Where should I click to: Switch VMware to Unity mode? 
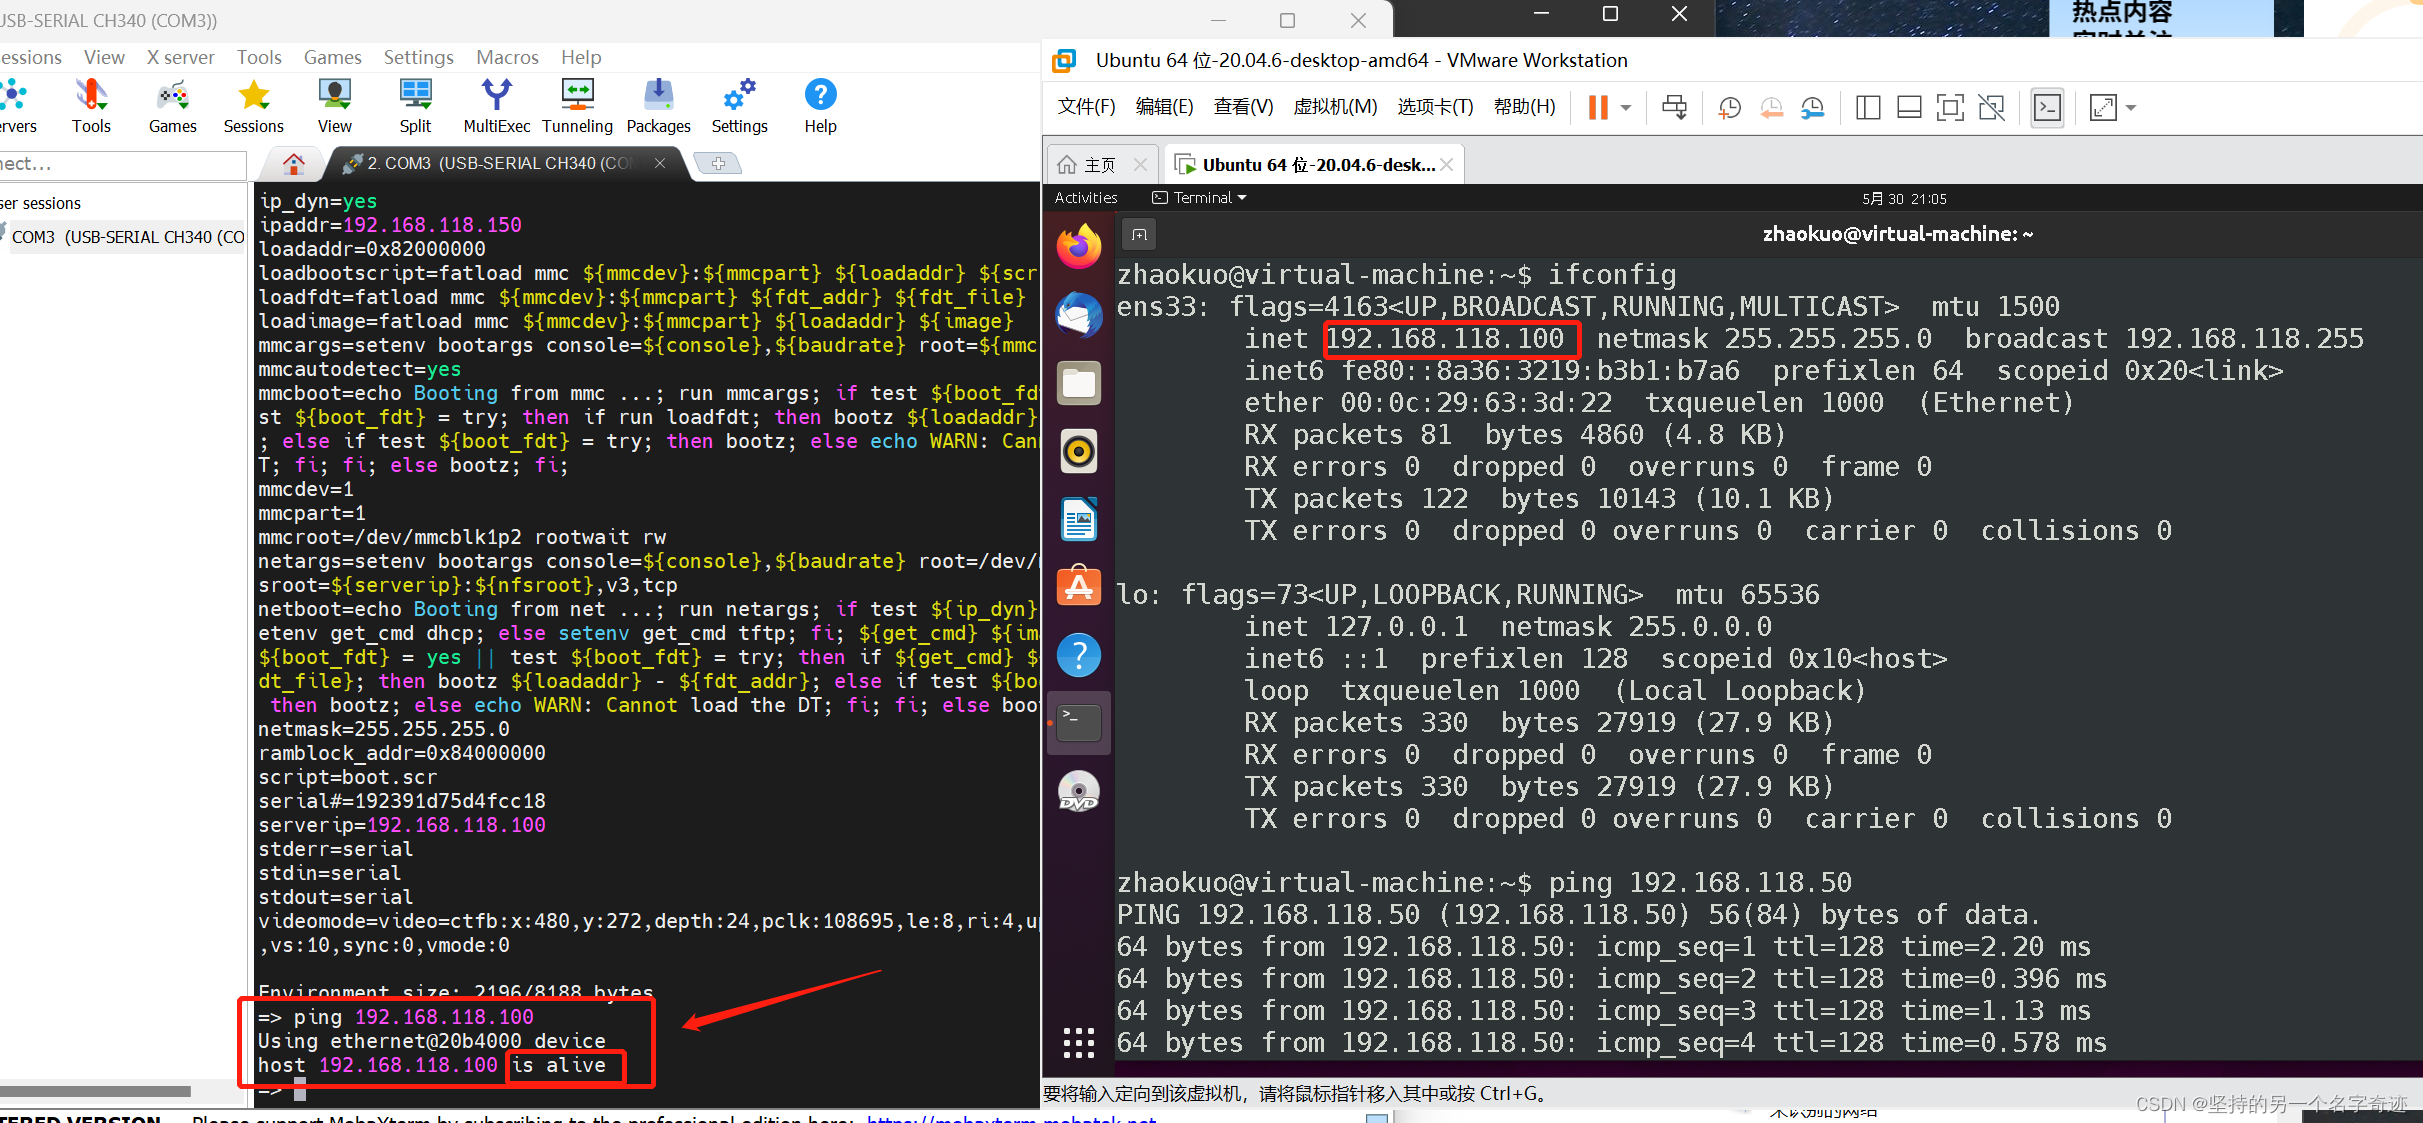(1991, 107)
